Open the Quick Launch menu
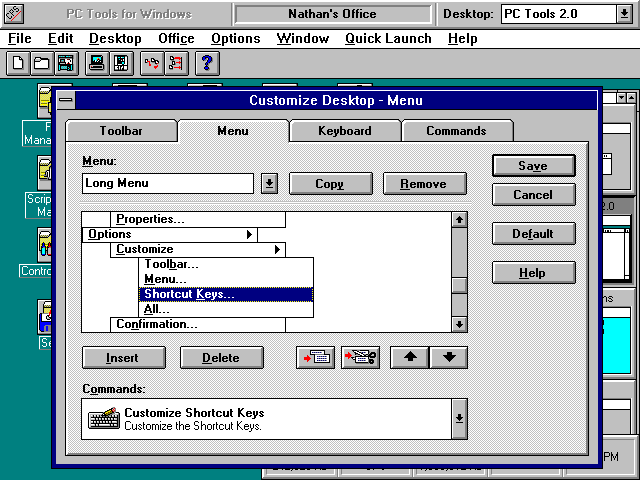The image size is (640, 480). click(x=388, y=39)
